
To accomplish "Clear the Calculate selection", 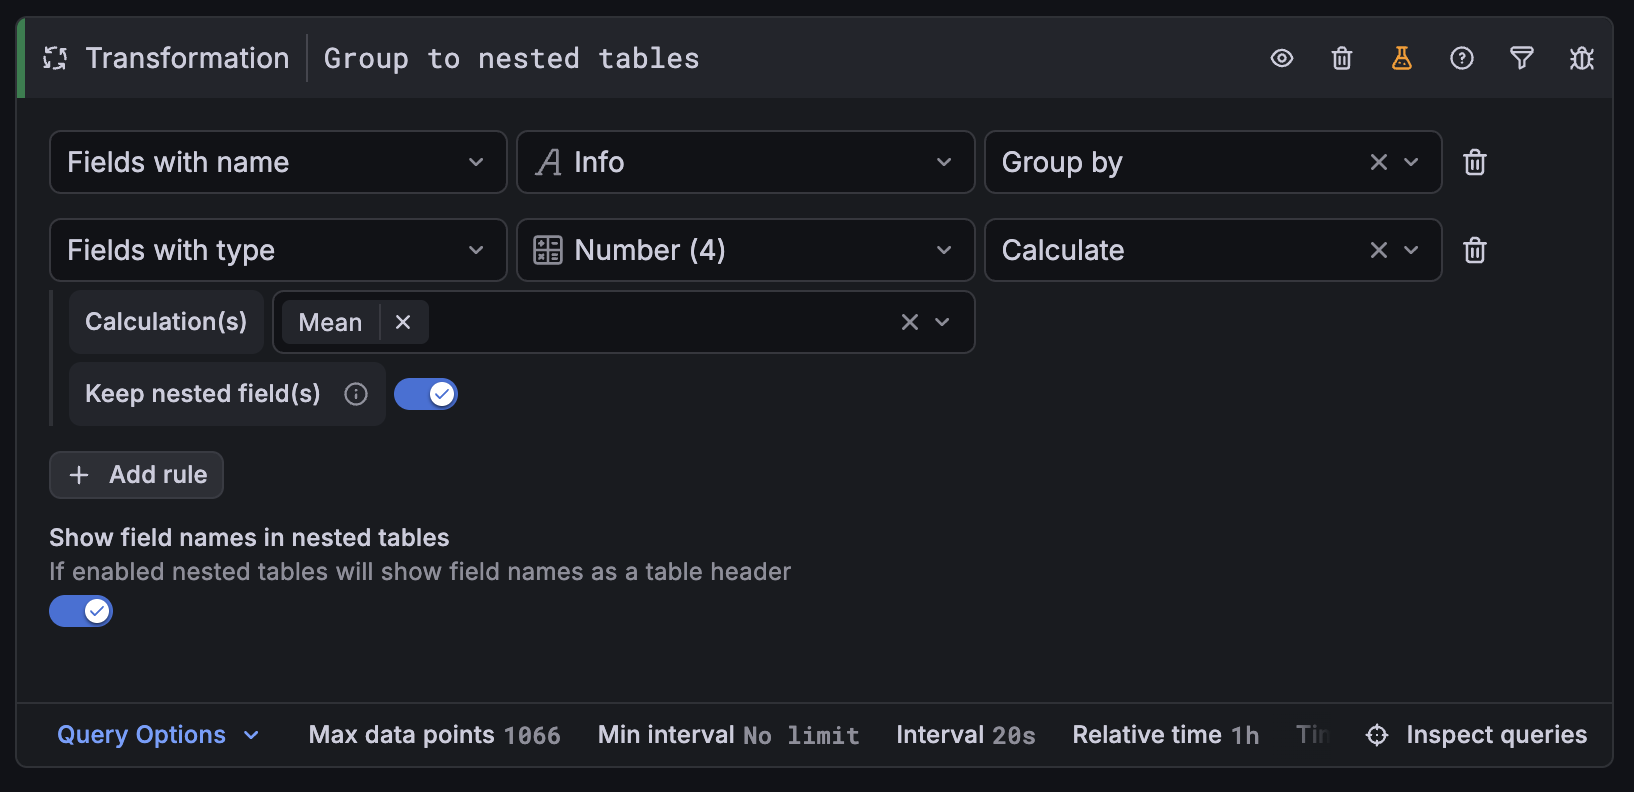I will pyautogui.click(x=1379, y=250).
